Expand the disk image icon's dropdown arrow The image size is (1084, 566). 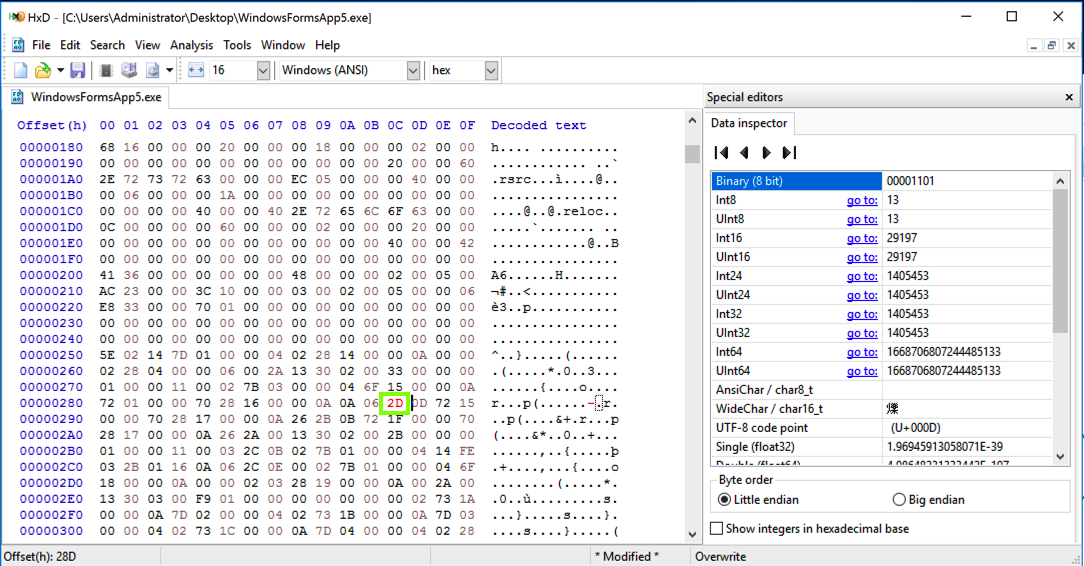(x=169, y=70)
